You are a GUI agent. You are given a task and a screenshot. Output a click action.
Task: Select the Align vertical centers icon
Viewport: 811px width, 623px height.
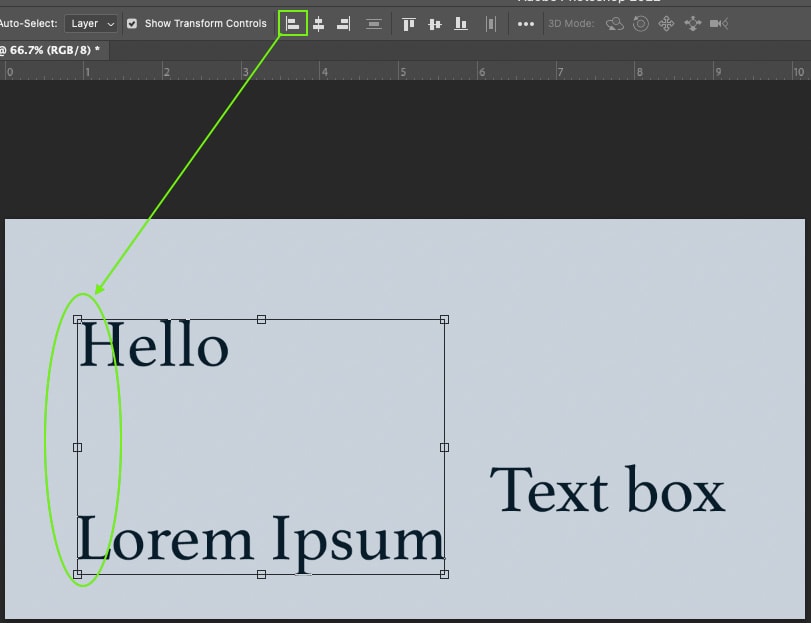[435, 23]
